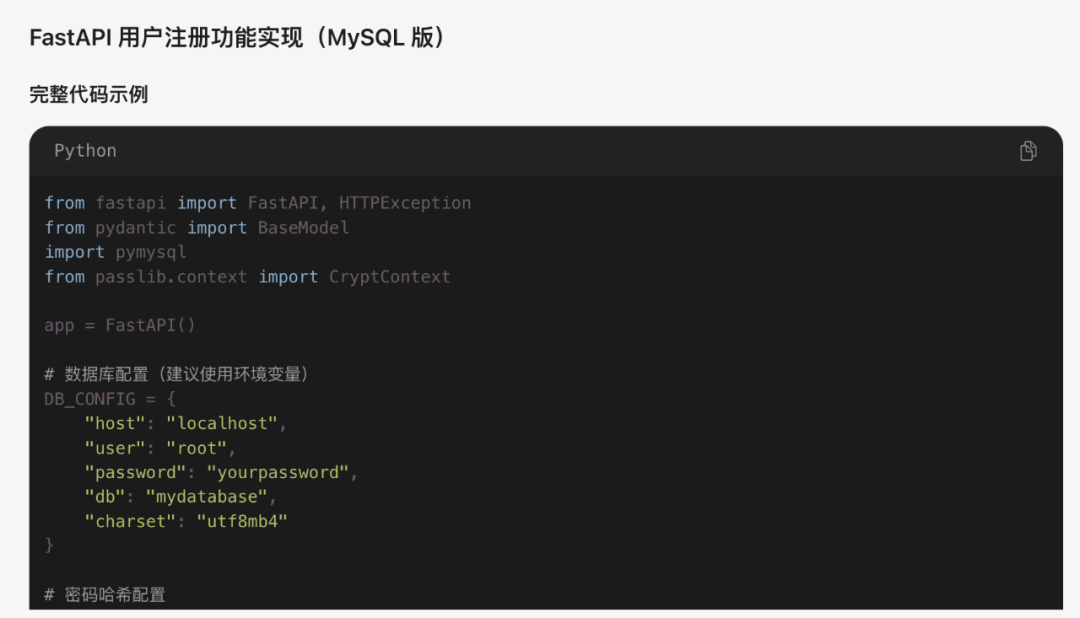
Task: Click the closing brace of DB_CONFIG
Action: (x=49, y=546)
